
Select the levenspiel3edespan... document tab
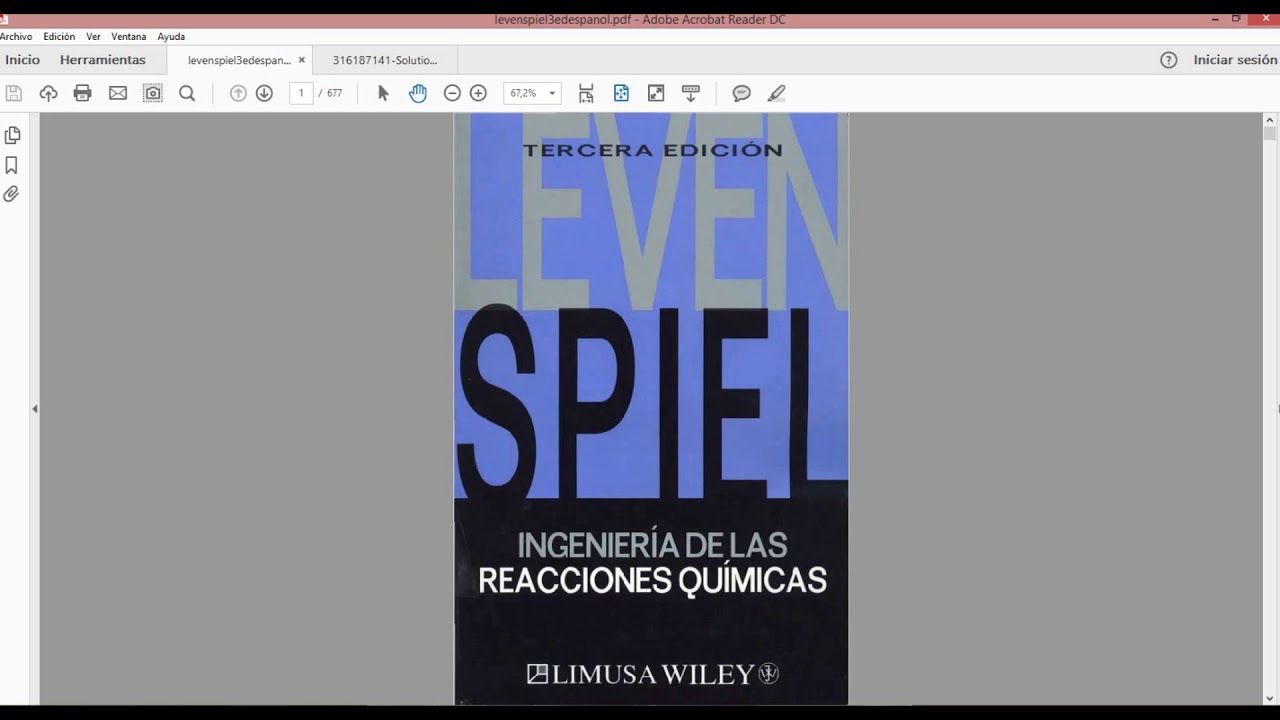click(239, 60)
